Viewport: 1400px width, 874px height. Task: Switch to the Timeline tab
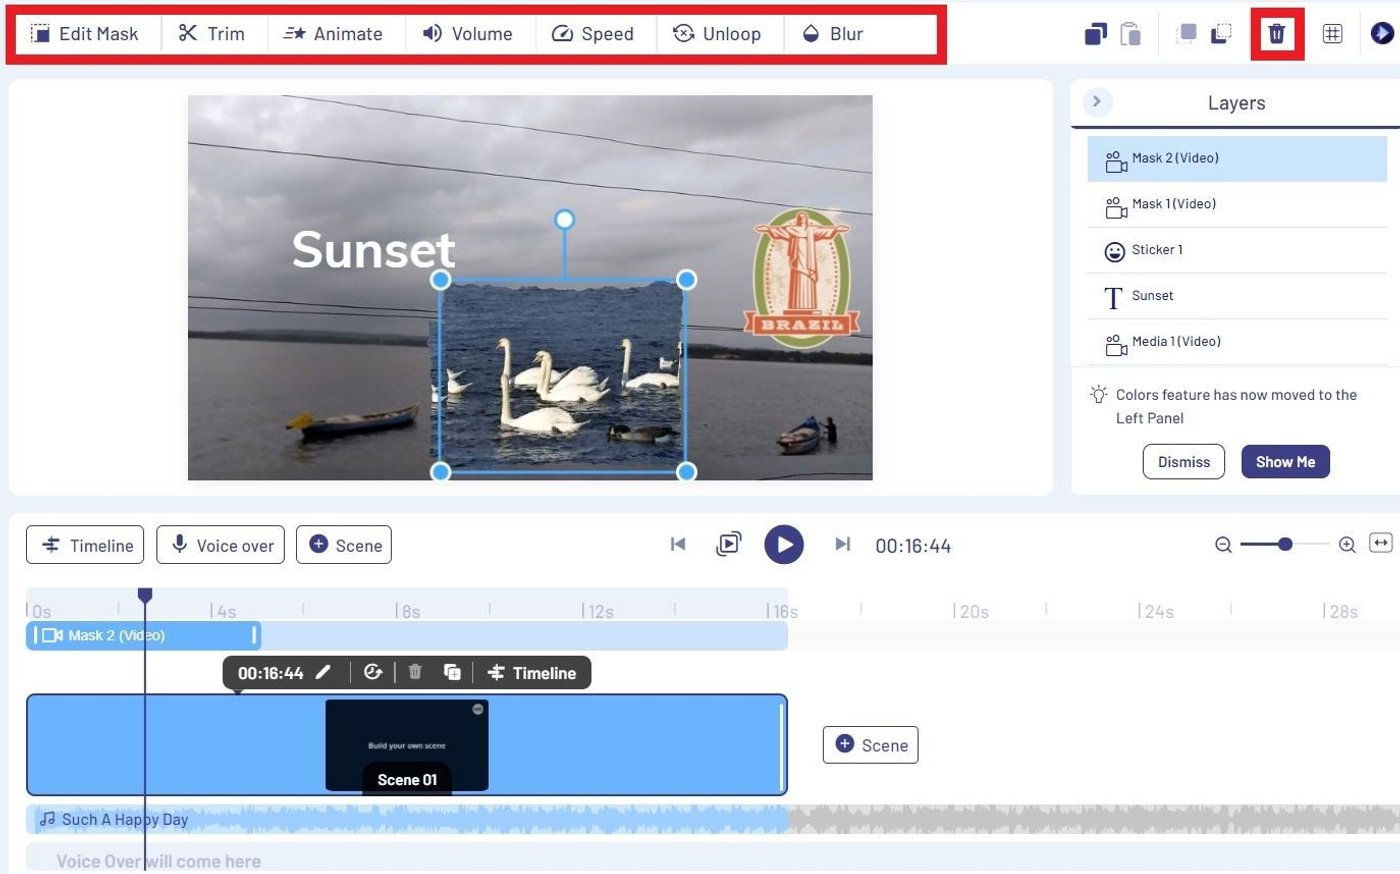coord(85,545)
